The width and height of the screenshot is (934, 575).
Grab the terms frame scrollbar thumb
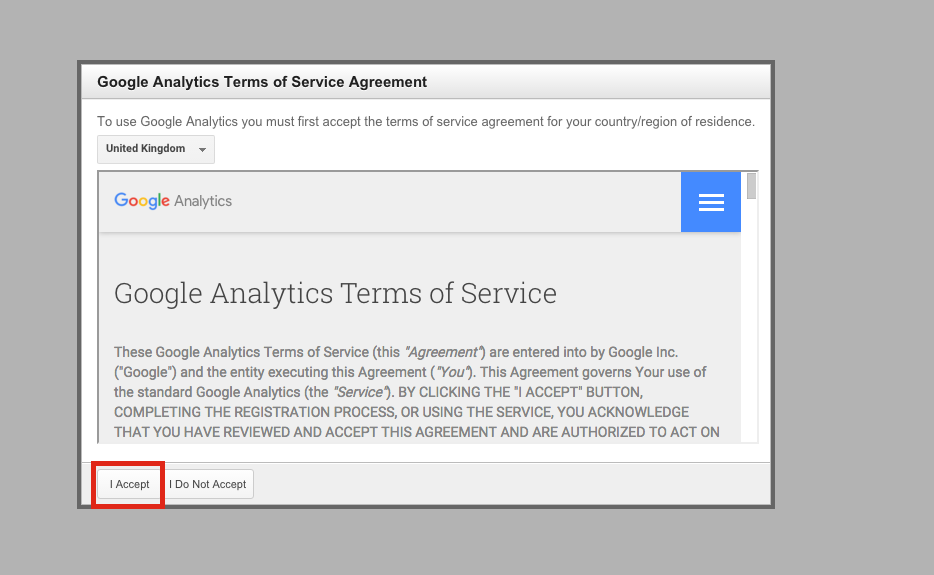point(751,186)
